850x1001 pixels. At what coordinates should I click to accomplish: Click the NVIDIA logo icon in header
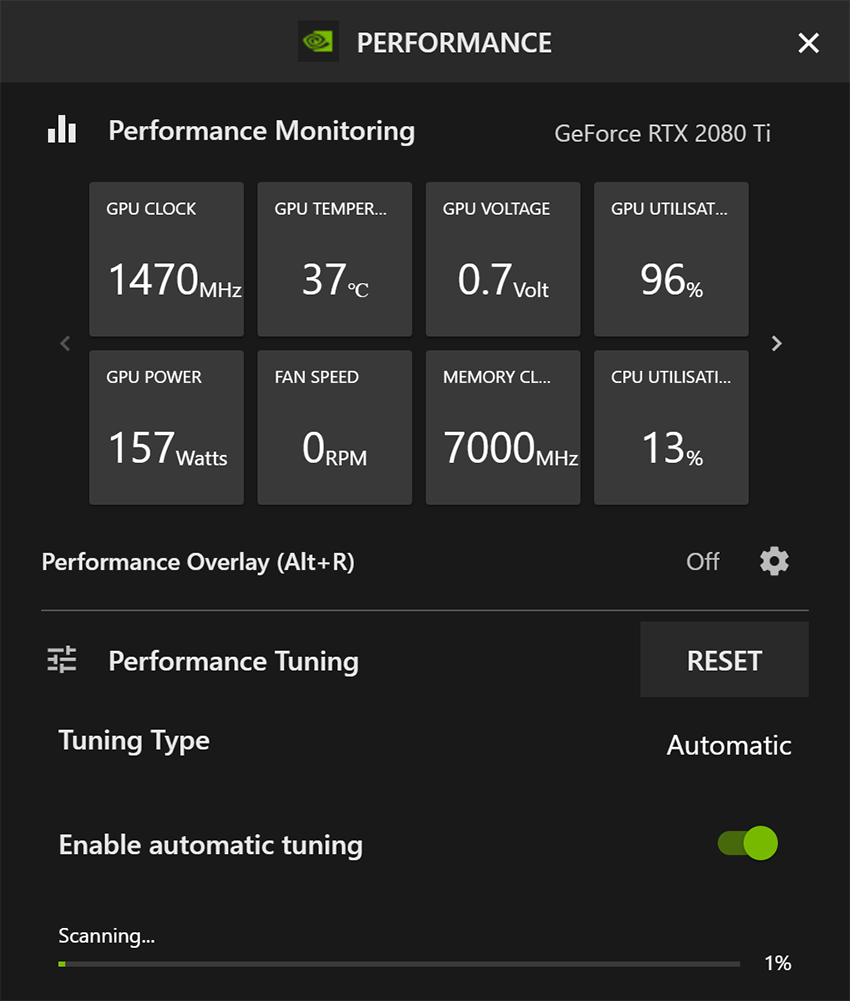click(318, 42)
